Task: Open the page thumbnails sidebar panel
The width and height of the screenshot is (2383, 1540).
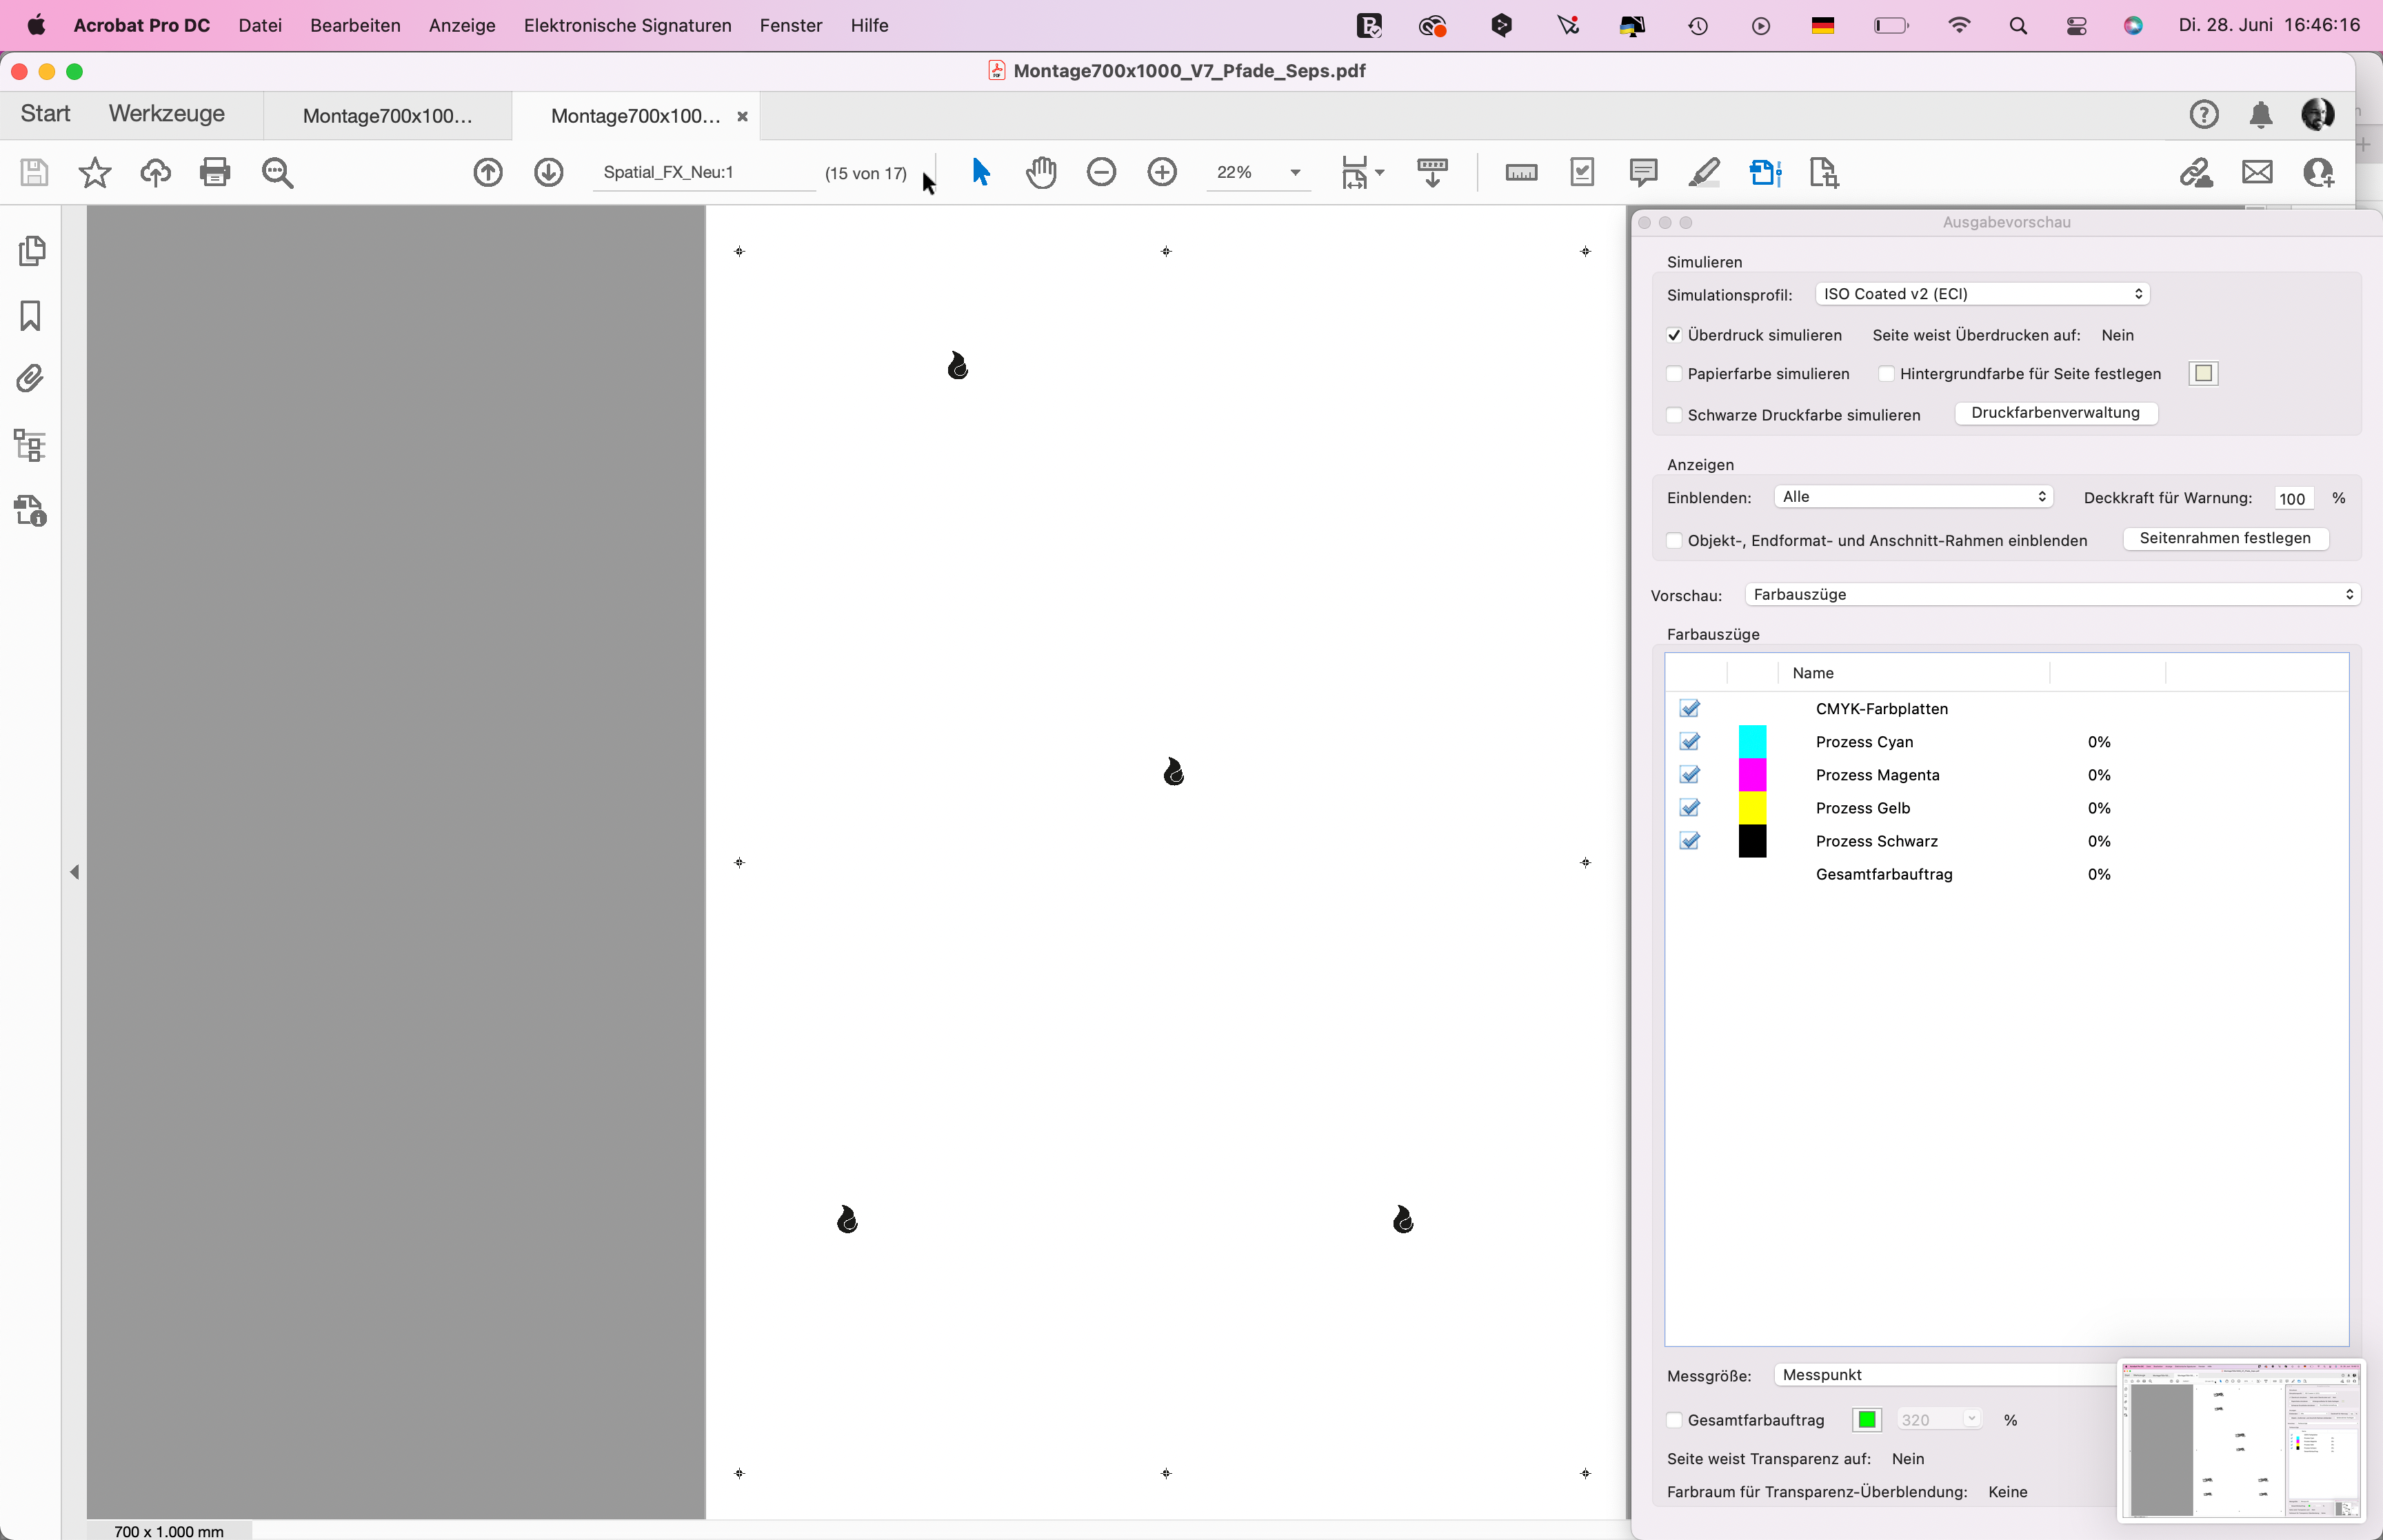Action: tap(31, 251)
